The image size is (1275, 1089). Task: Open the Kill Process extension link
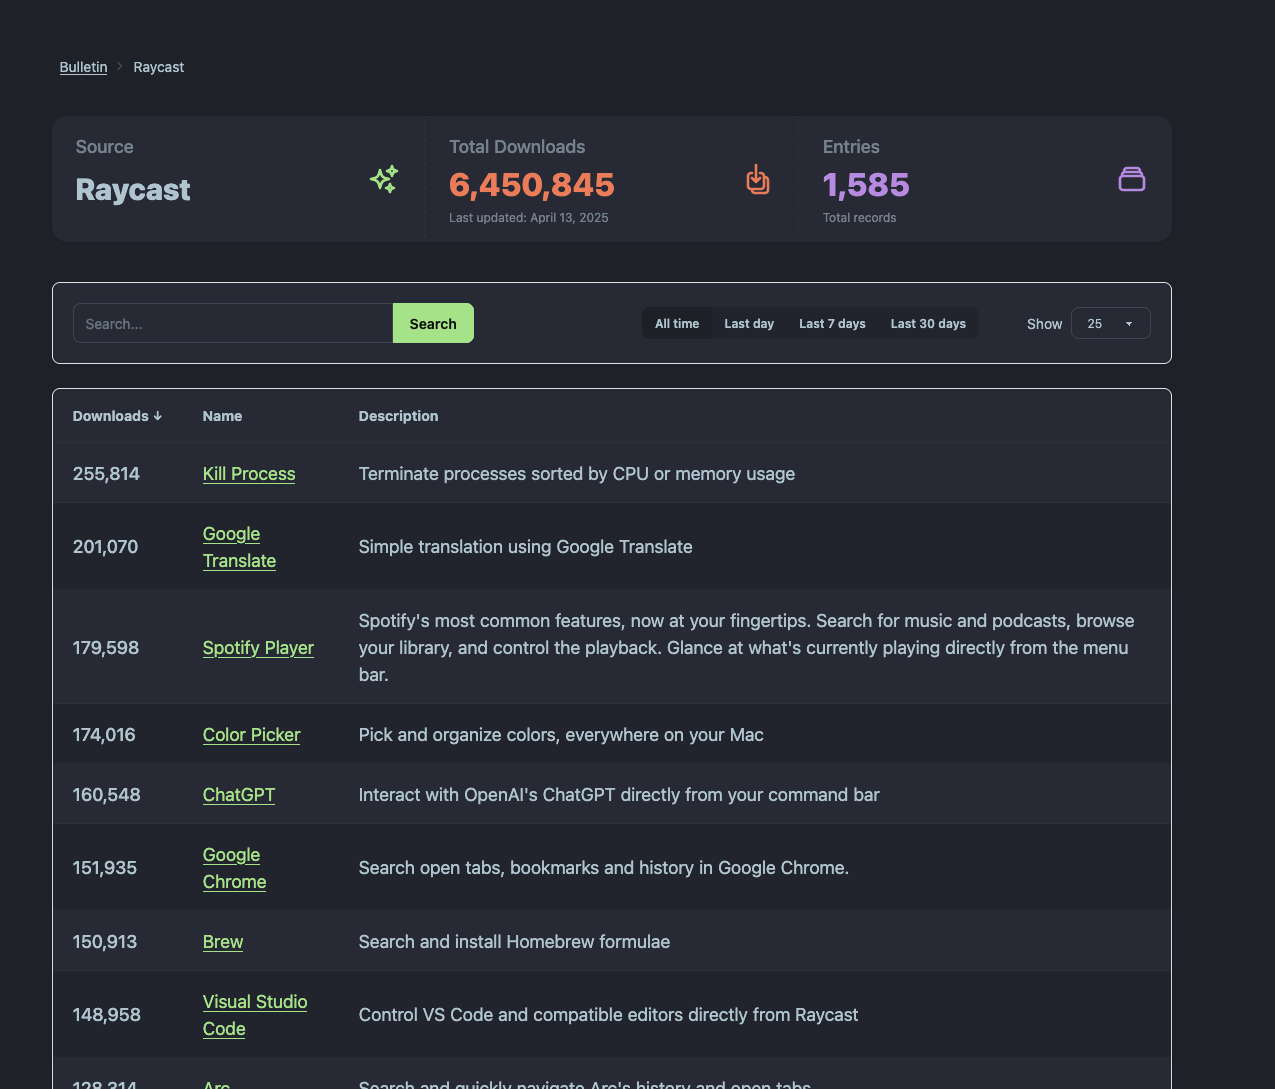coord(249,474)
